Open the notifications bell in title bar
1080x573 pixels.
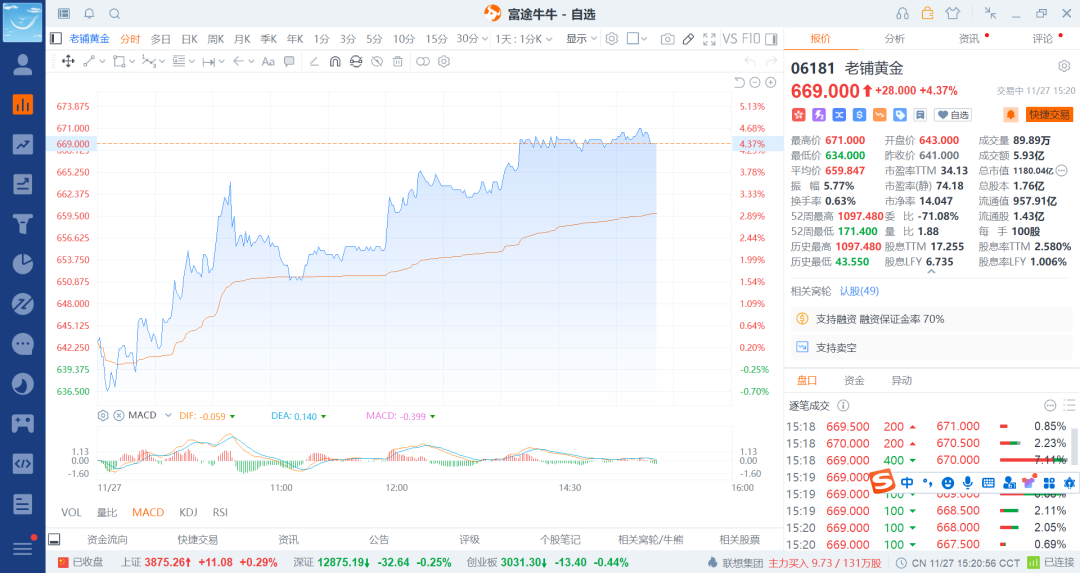point(90,14)
